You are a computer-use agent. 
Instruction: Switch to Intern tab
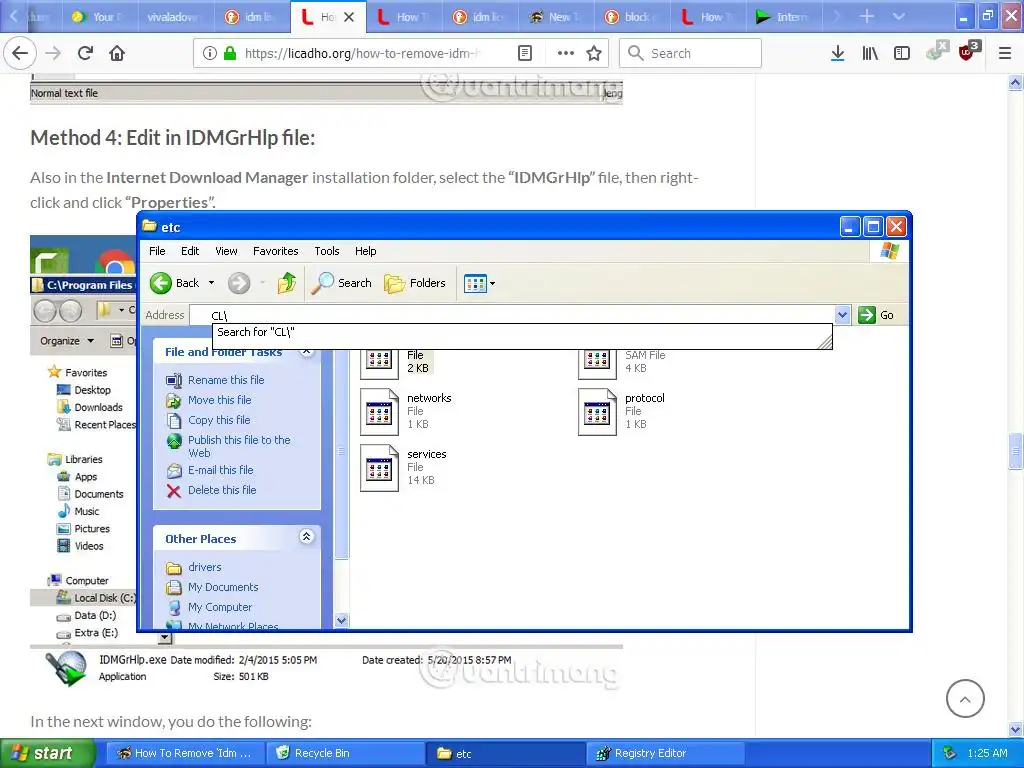(x=784, y=17)
